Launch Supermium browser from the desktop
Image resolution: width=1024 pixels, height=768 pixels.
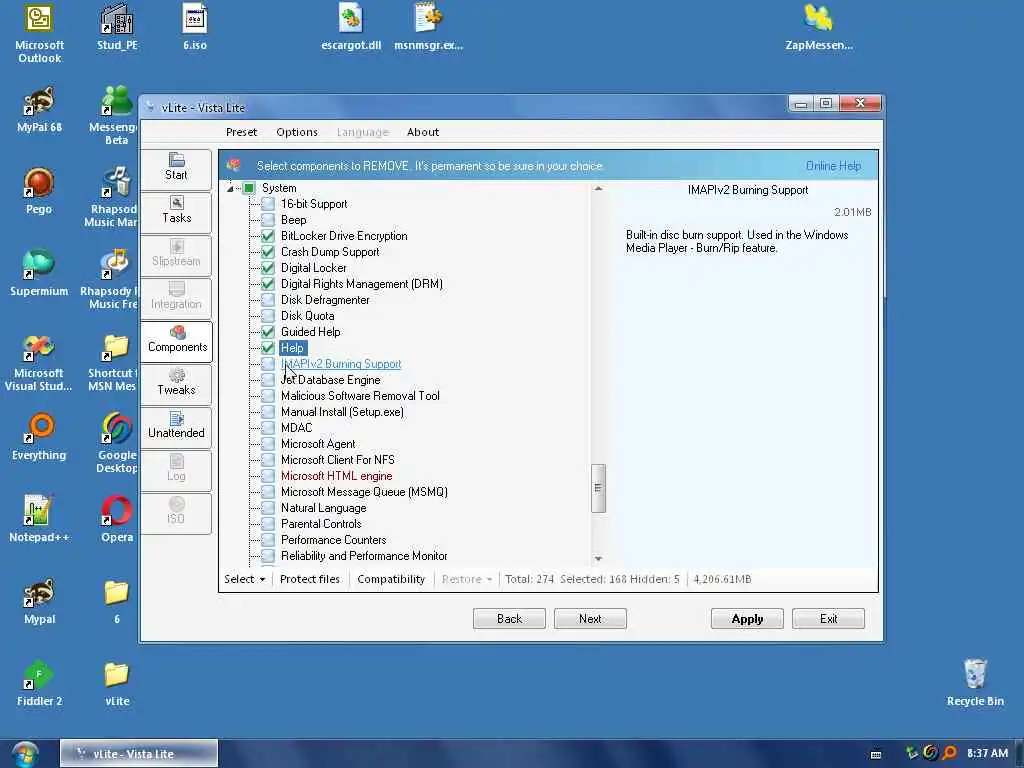tap(39, 273)
